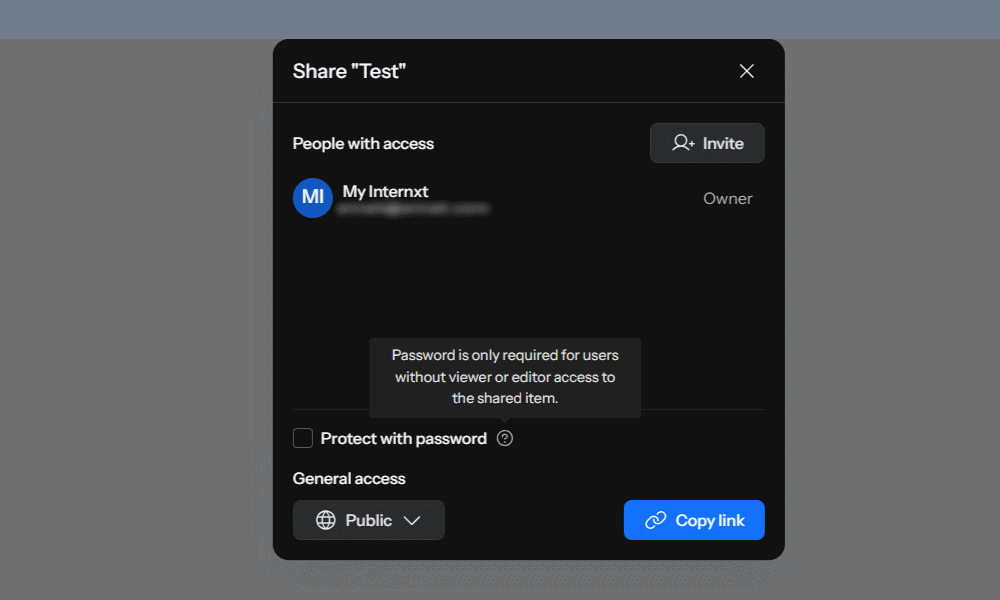Image resolution: width=1000 pixels, height=600 pixels.
Task: Click the password requirement tooltip text
Action: [504, 377]
